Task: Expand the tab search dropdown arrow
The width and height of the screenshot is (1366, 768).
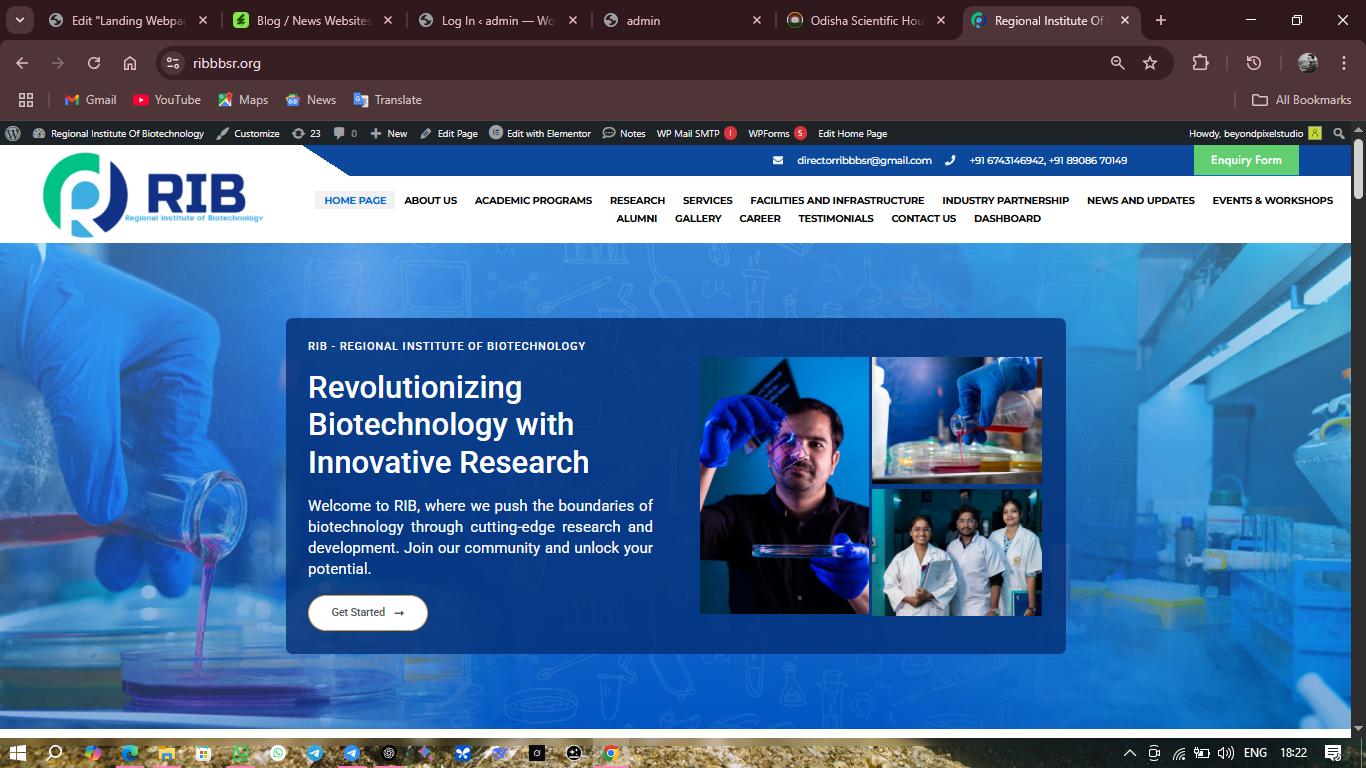Action: (19, 20)
